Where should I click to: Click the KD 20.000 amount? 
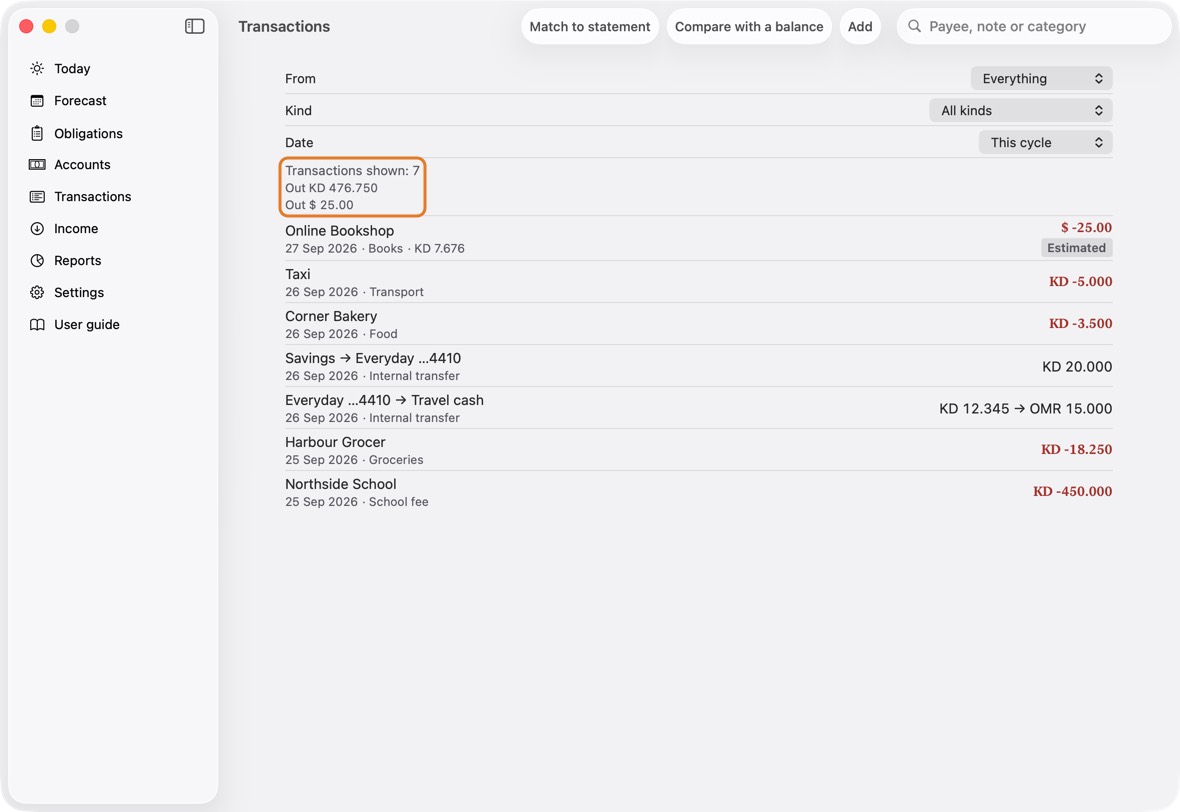[1077, 366]
